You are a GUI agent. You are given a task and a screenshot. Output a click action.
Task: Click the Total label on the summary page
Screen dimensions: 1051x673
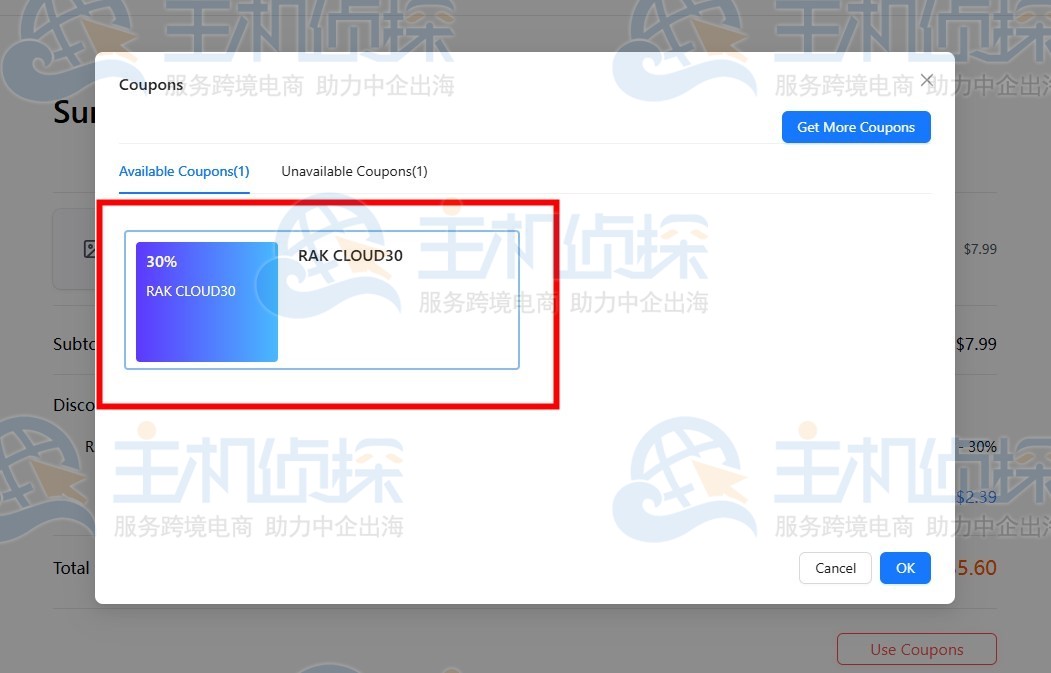tap(71, 567)
